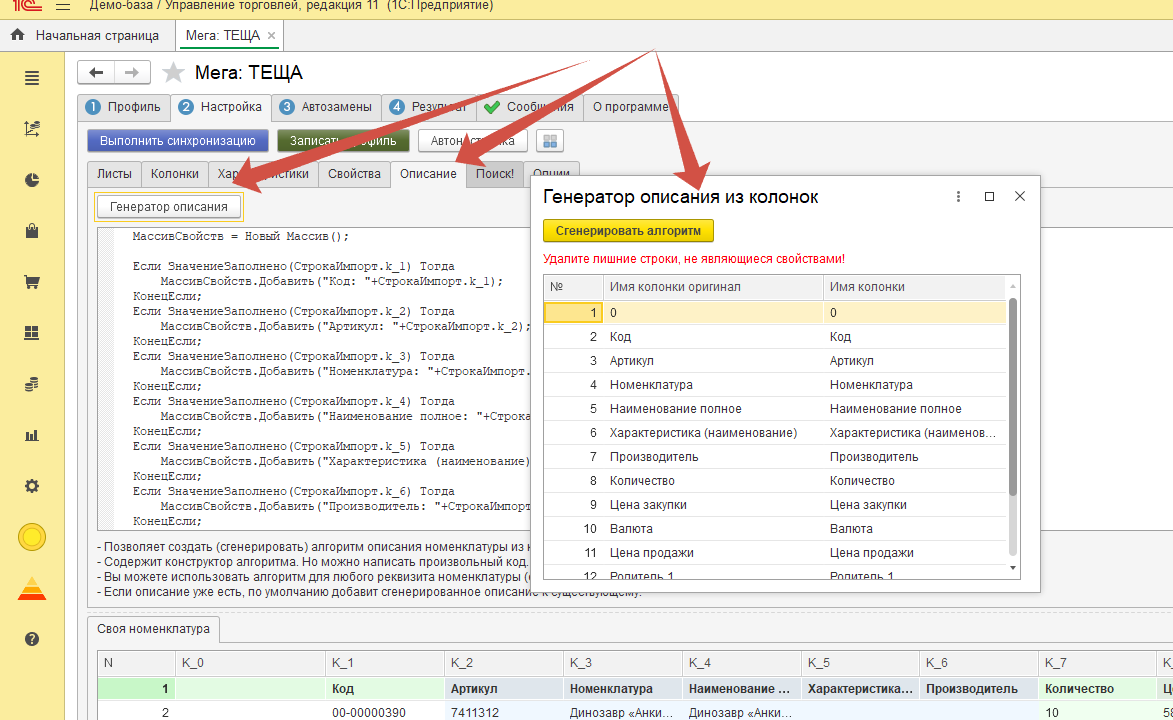Viewport: 1173px width, 720px height.
Task: Open the Листы sub-tab
Action: pos(114,174)
